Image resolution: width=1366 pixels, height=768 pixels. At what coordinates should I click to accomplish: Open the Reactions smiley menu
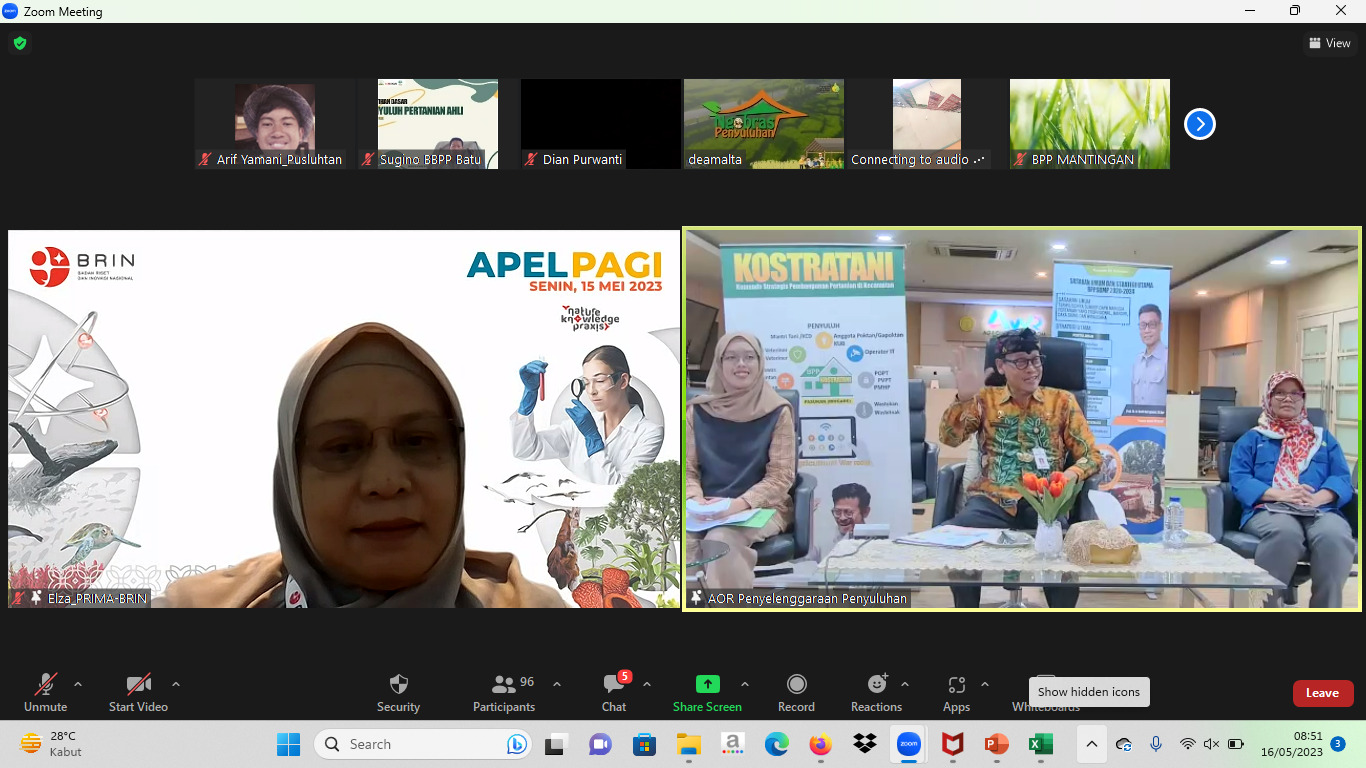pyautogui.click(x=876, y=692)
